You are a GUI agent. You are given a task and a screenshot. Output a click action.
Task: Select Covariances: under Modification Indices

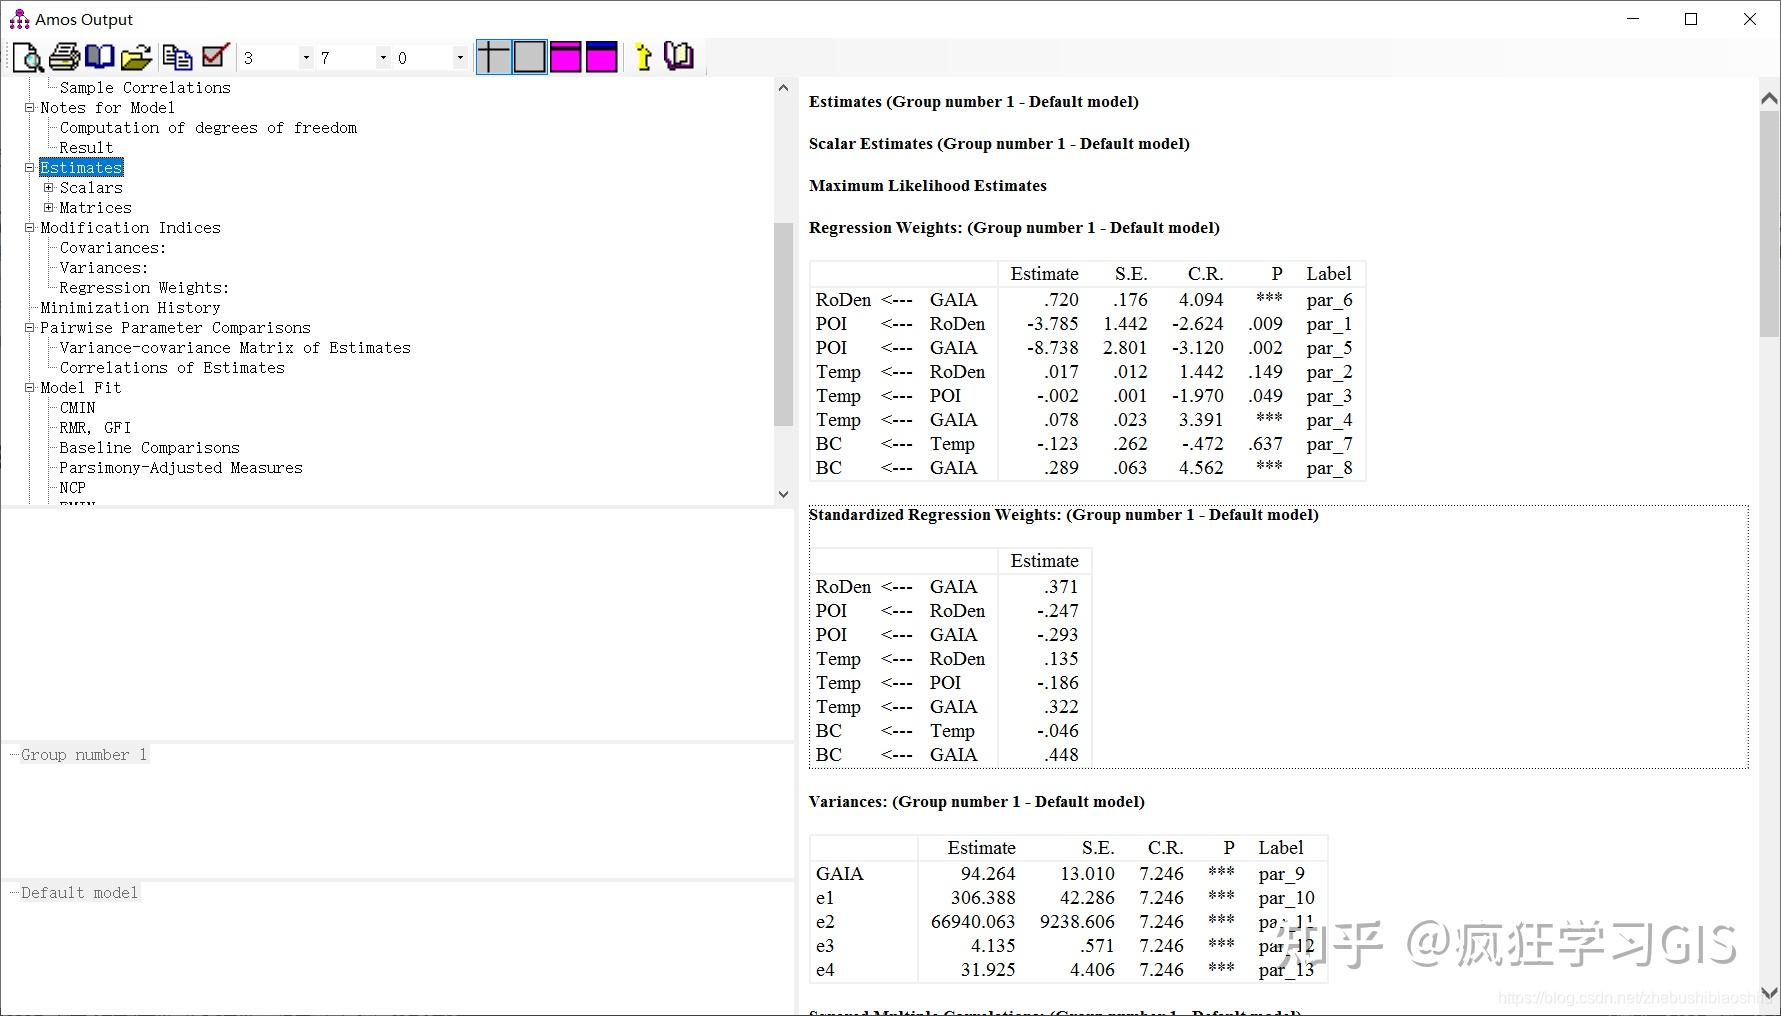[113, 248]
